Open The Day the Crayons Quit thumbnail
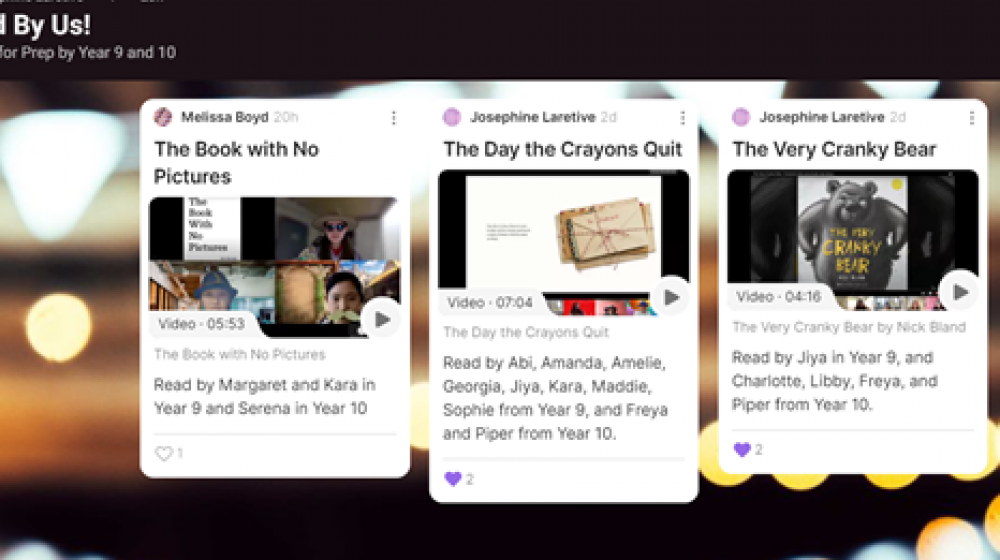 [x=564, y=242]
